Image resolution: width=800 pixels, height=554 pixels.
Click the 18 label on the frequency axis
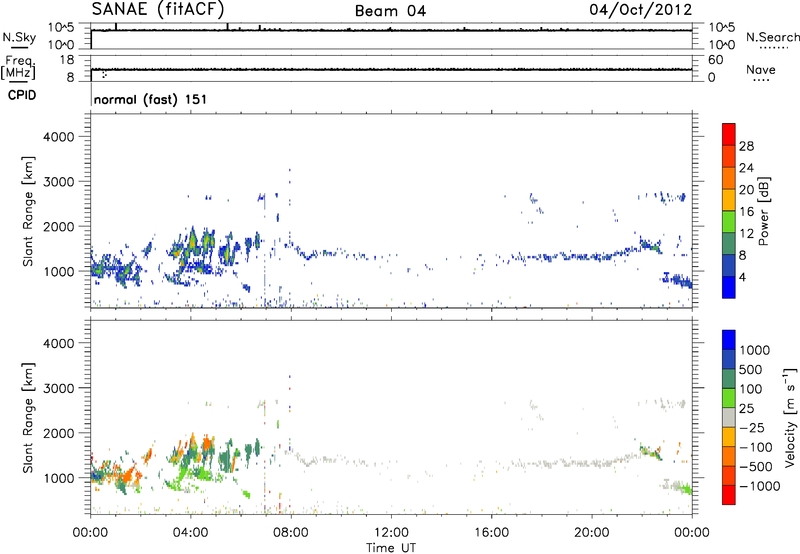(67, 60)
